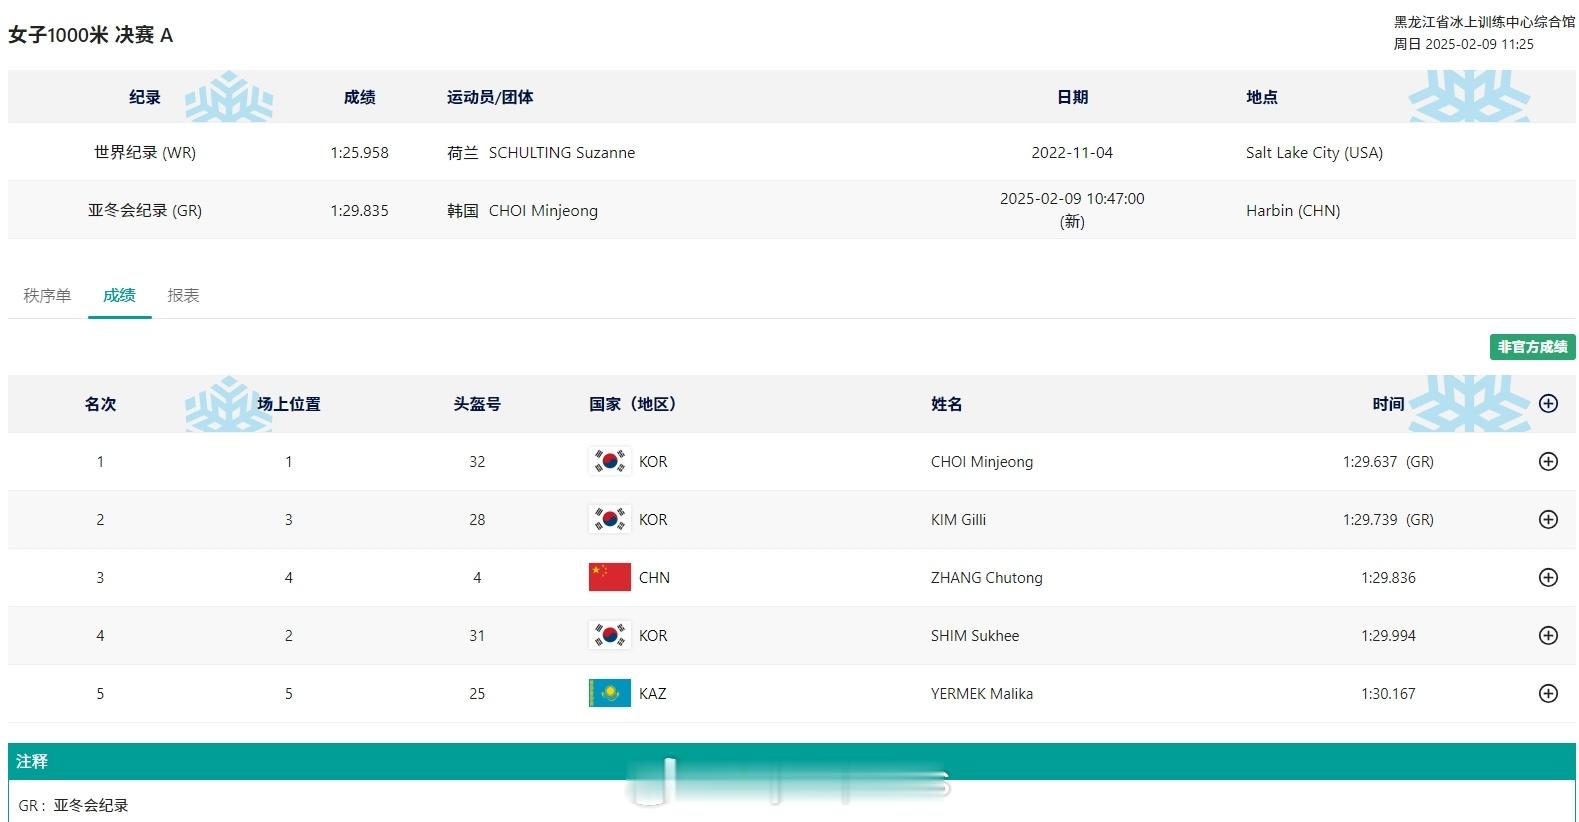The image size is (1579, 822).
Task: Switch to the 秩序单 tab
Action: pos(47,295)
